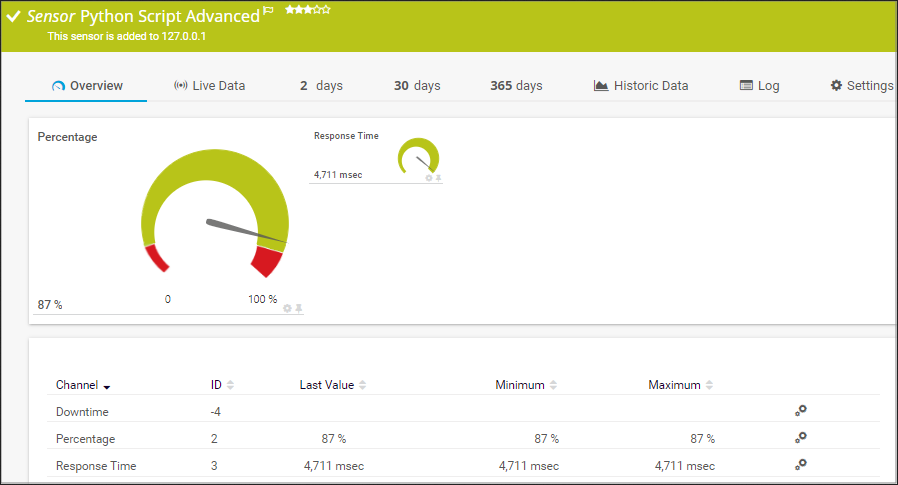Viewport: 898px width, 485px height.
Task: Pin the Percentage gauge with pin icon
Action: tap(298, 308)
